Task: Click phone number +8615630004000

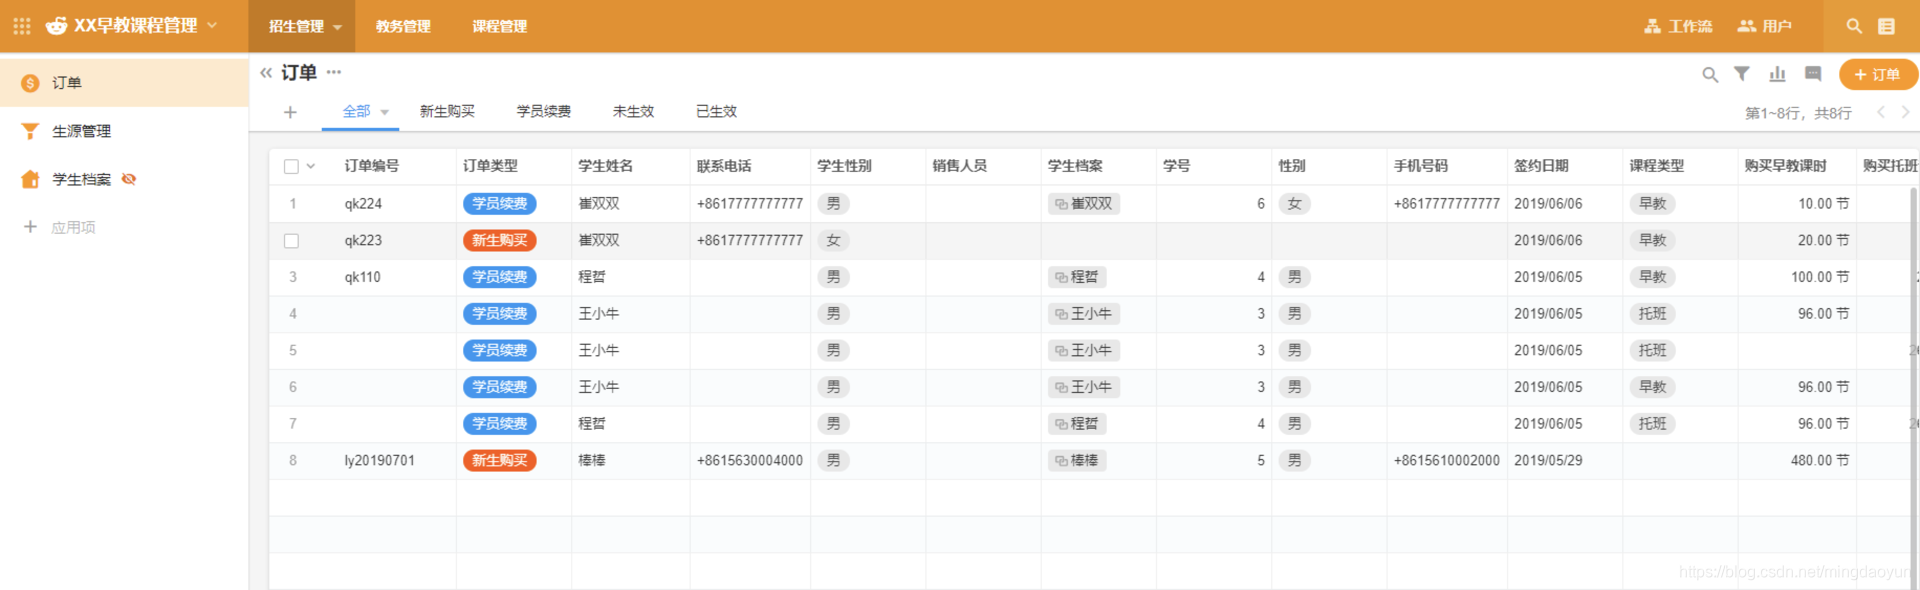Action: tap(750, 461)
